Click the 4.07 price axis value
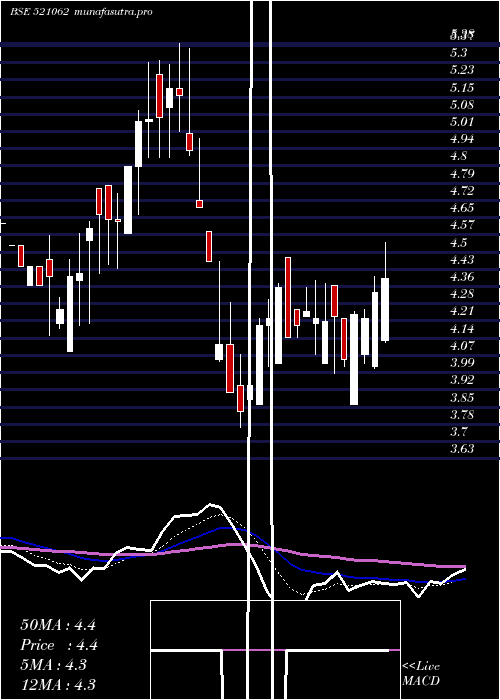This screenshot has height=700, width=500. coord(462,346)
